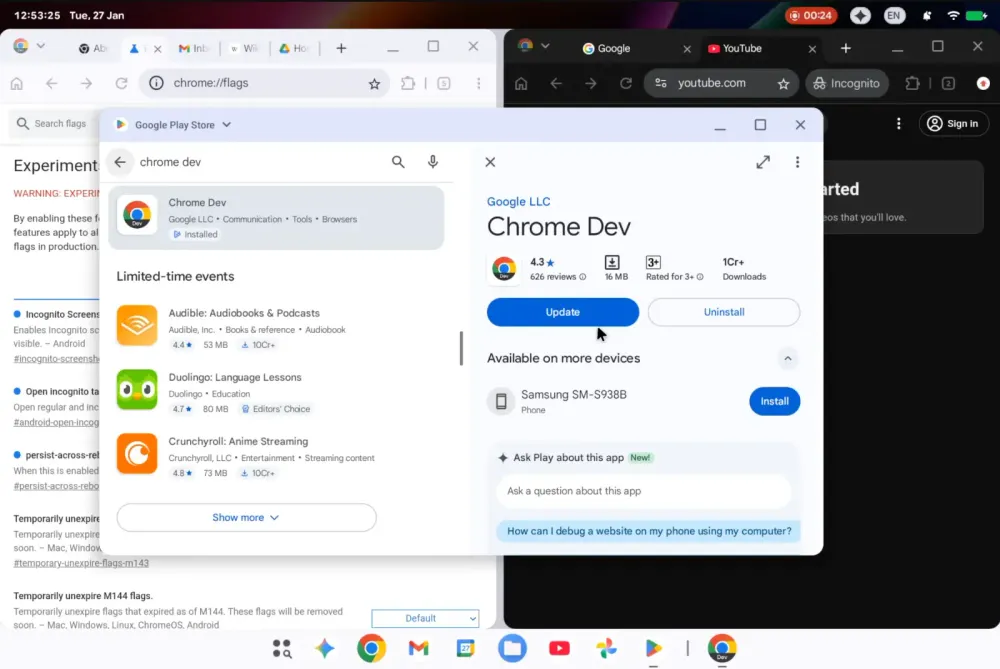This screenshot has height=669, width=1000.
Task: Launch Gemini from the shelf
Action: tap(324, 648)
